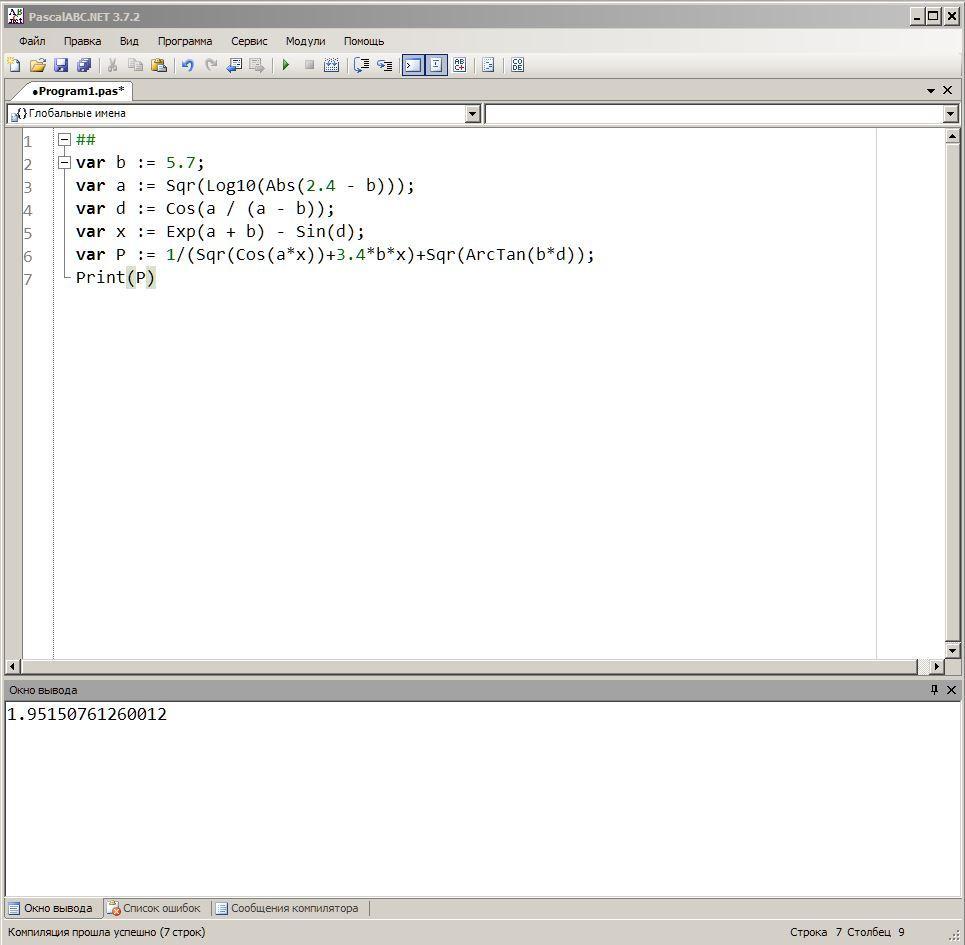Maximize the PascalABC.NET window
965x945 pixels.
934,17
